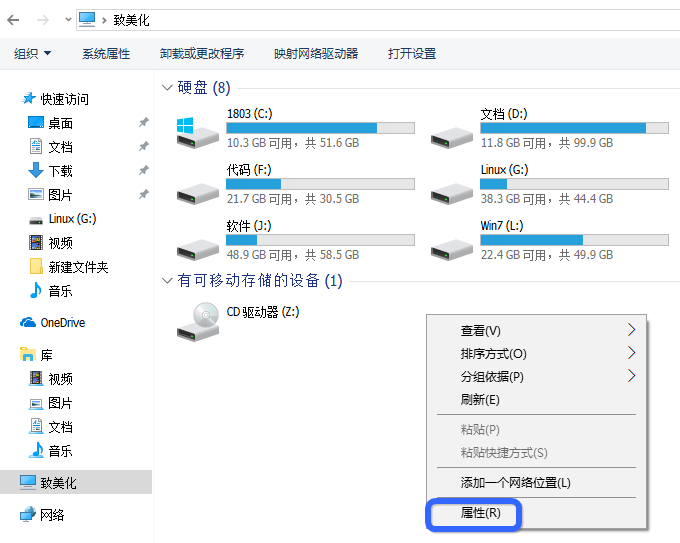Click the 10.3 GB 可用，共 51.6 GB text
Screen dimensions: 680x543
pyautogui.click(x=293, y=143)
